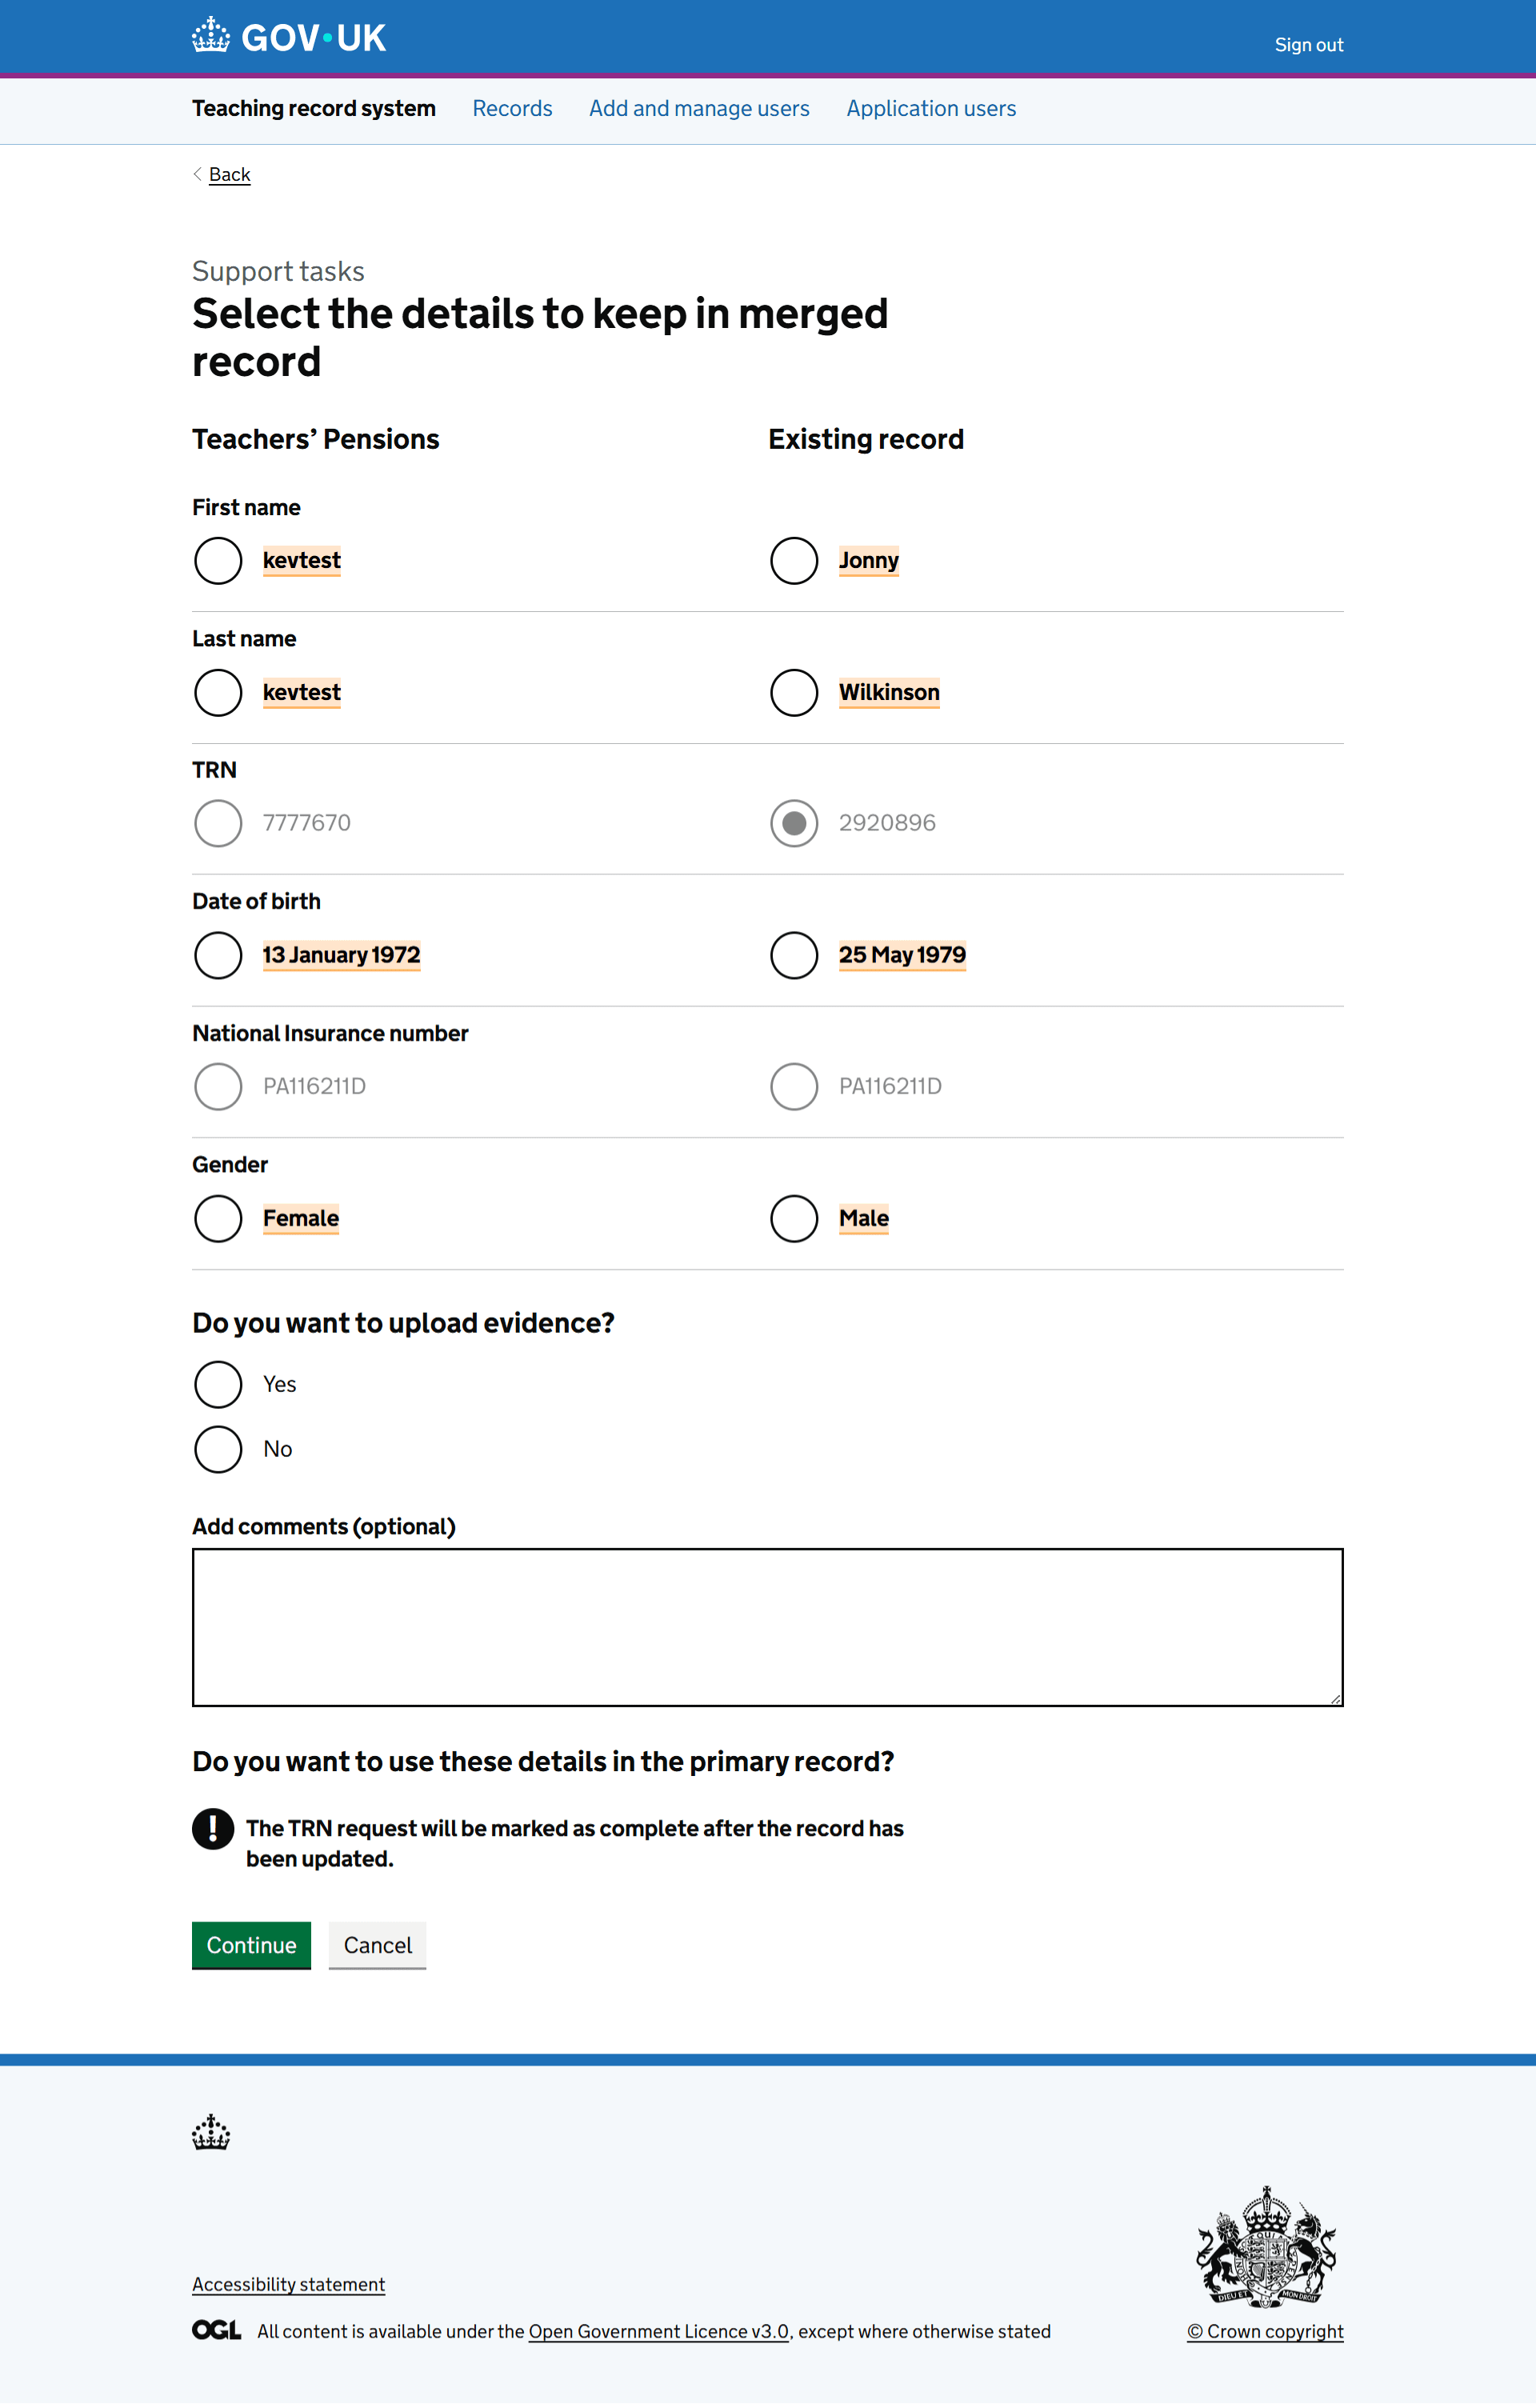Go to Add and manage users
The height and width of the screenshot is (2408, 1536).
(x=699, y=108)
